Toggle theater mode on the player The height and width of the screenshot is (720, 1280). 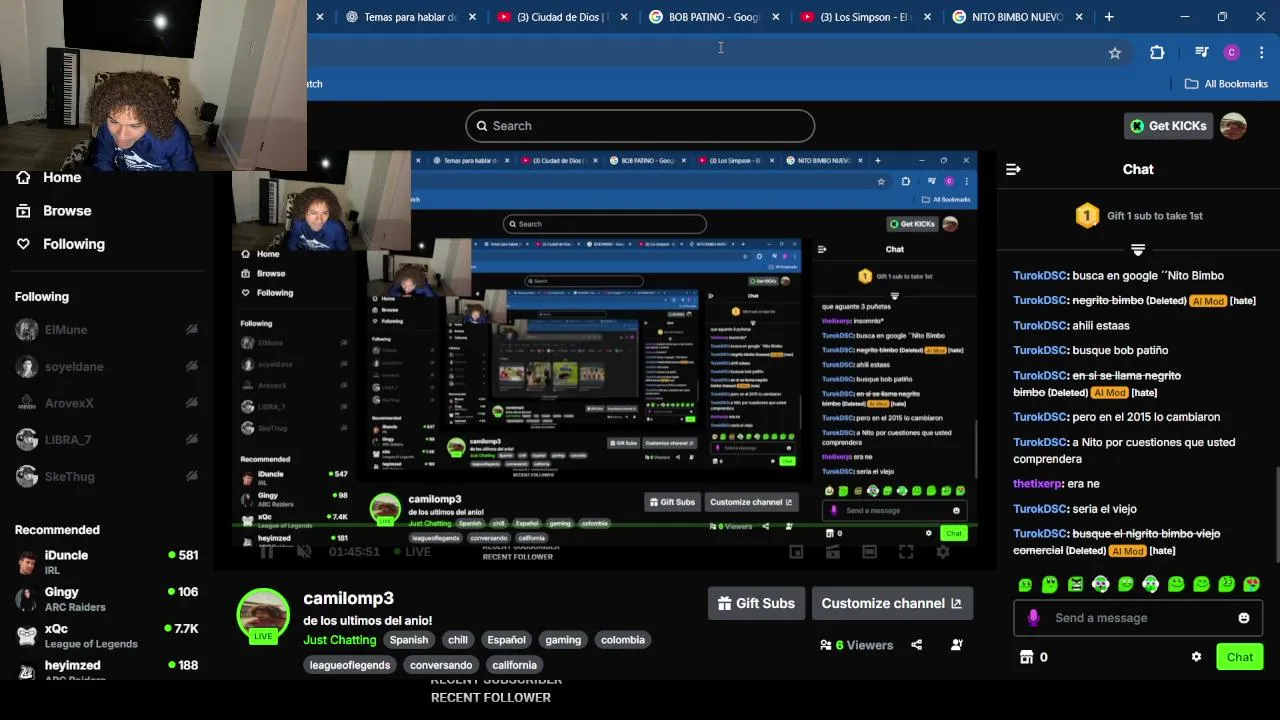pyautogui.click(x=869, y=552)
